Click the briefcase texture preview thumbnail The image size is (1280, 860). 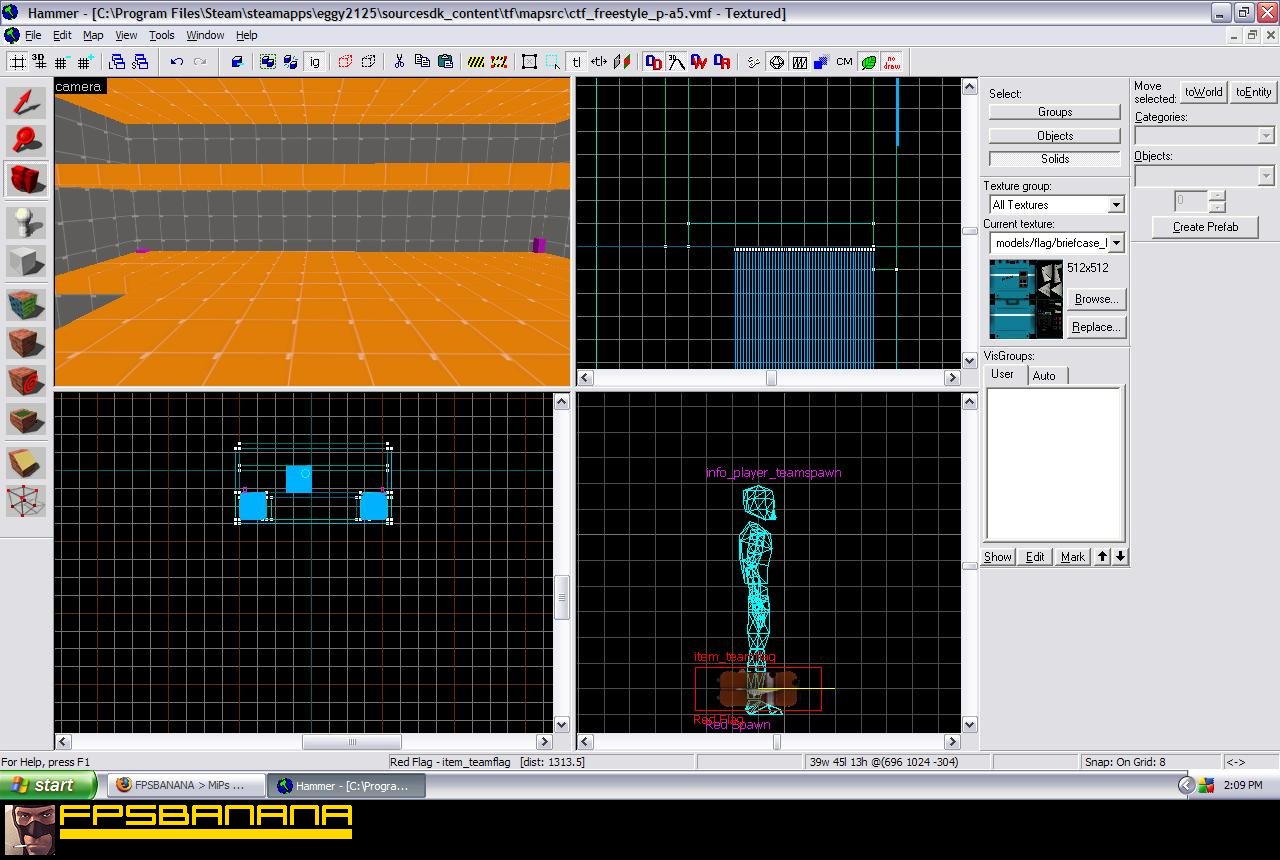coord(1026,300)
